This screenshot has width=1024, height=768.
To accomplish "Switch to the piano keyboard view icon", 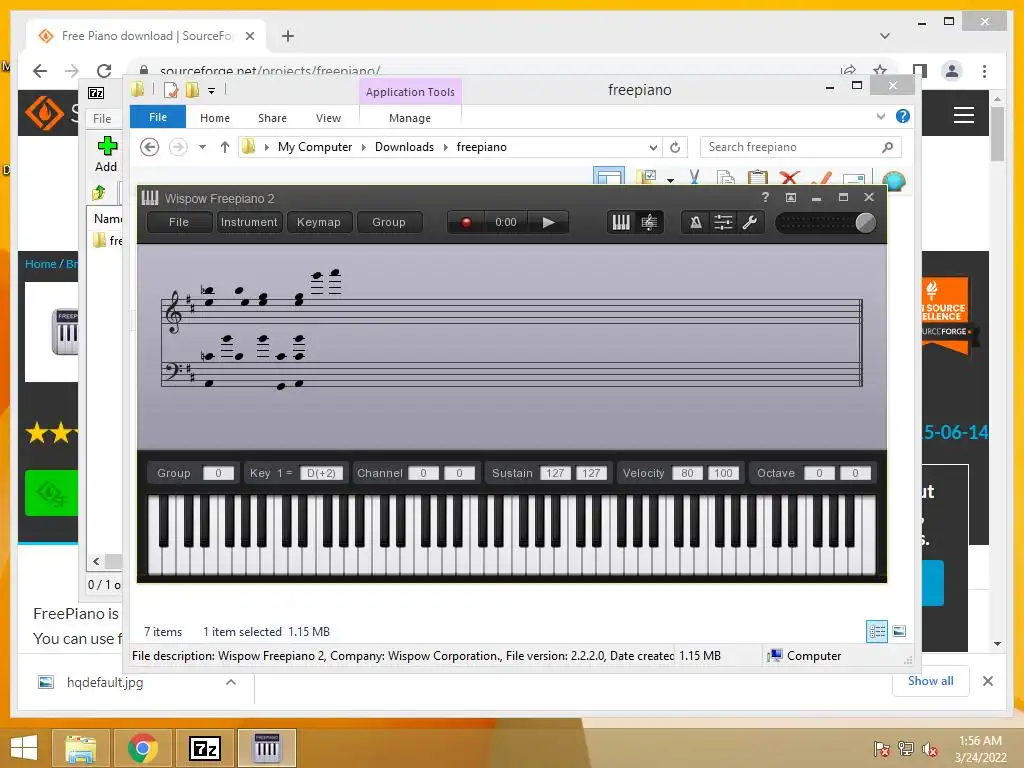I will click(620, 223).
